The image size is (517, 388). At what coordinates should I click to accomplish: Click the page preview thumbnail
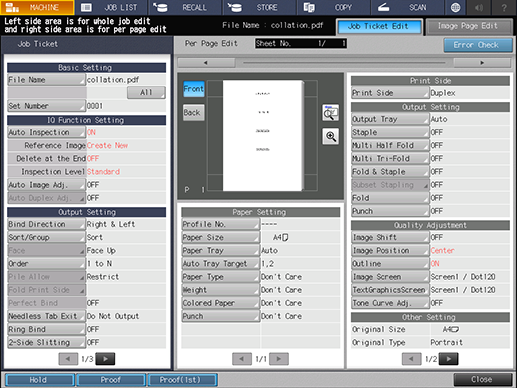click(x=263, y=135)
